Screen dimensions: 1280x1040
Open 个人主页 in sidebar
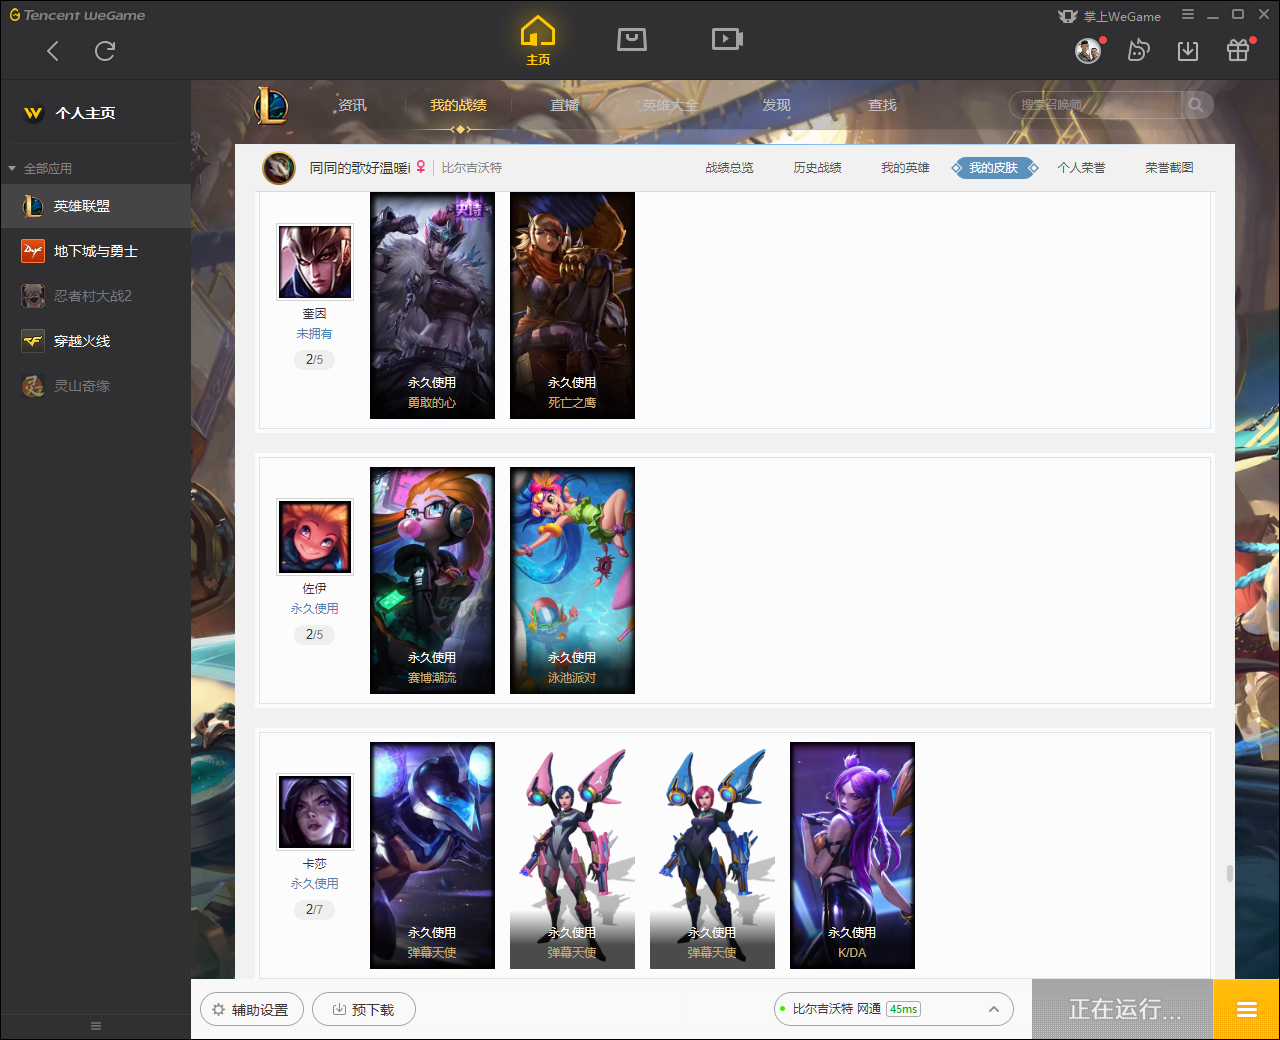click(x=95, y=113)
